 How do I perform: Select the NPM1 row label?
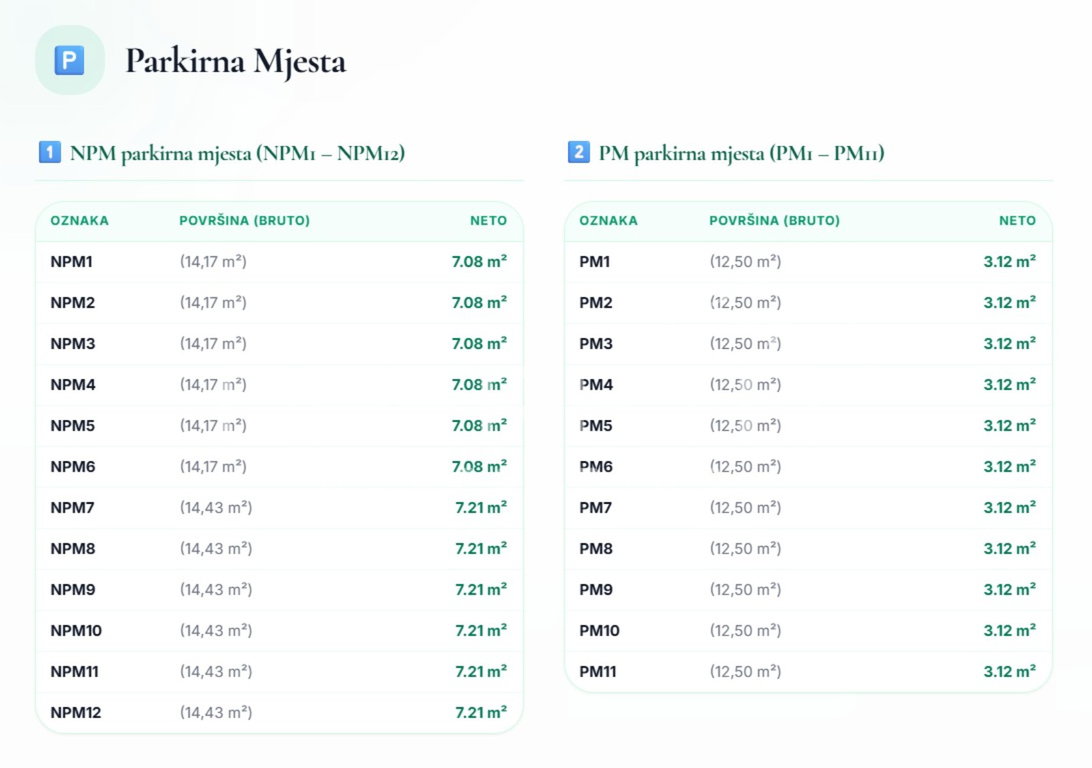(71, 262)
